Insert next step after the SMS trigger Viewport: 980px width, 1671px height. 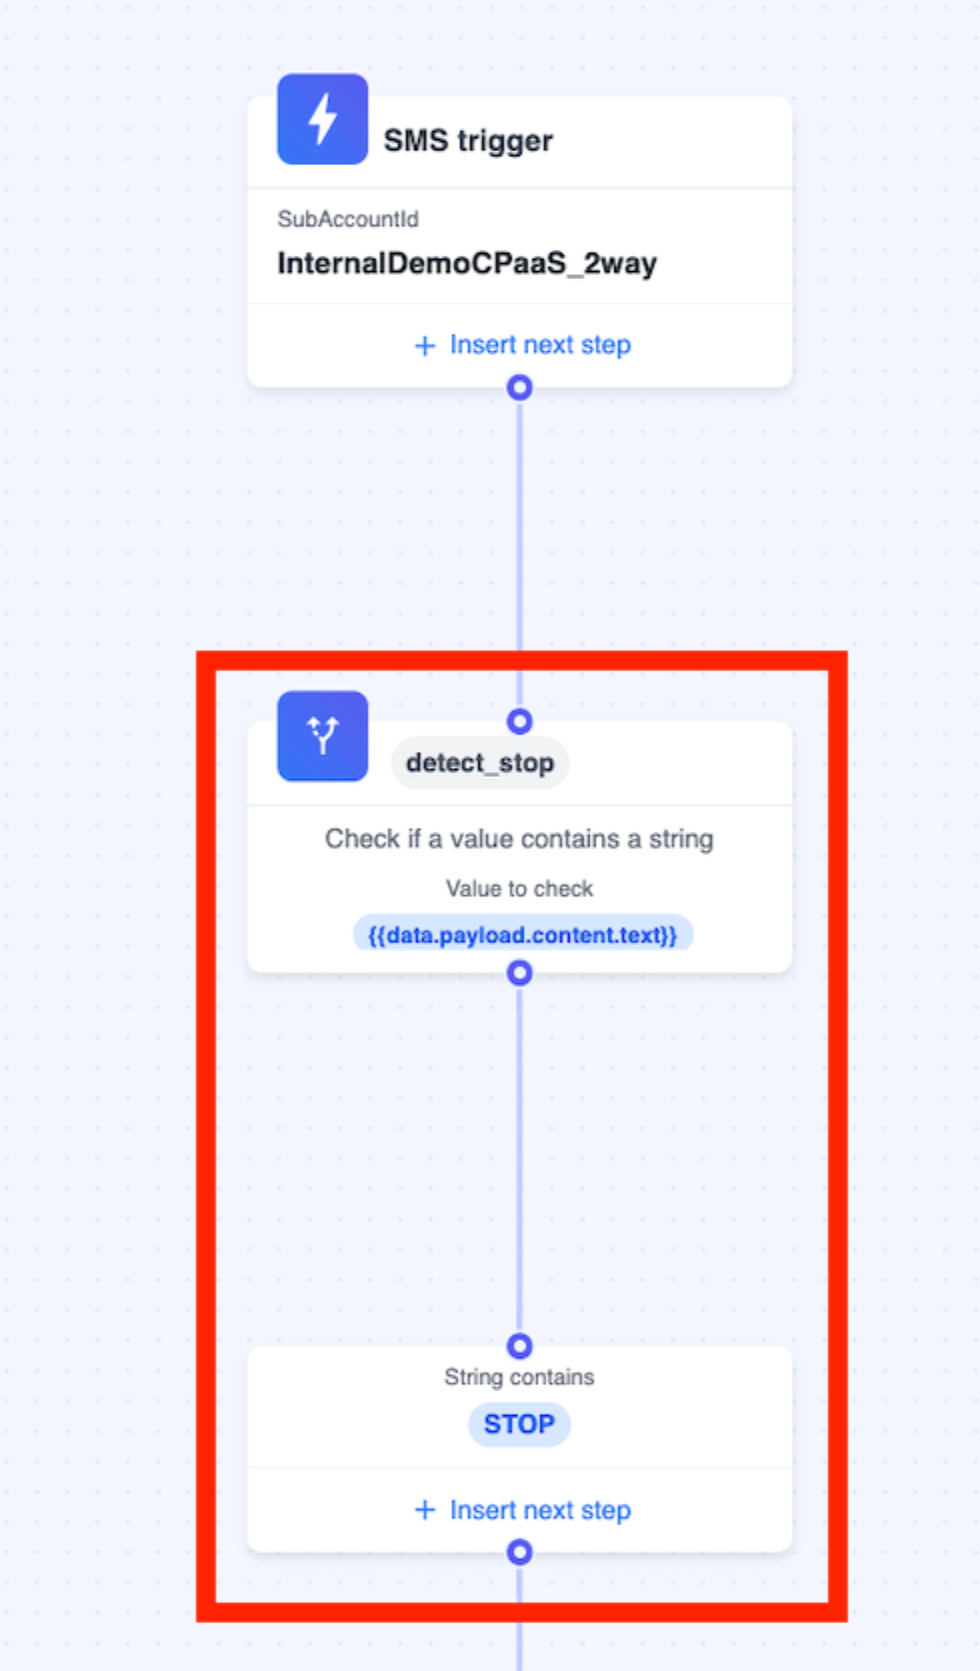pos(539,345)
